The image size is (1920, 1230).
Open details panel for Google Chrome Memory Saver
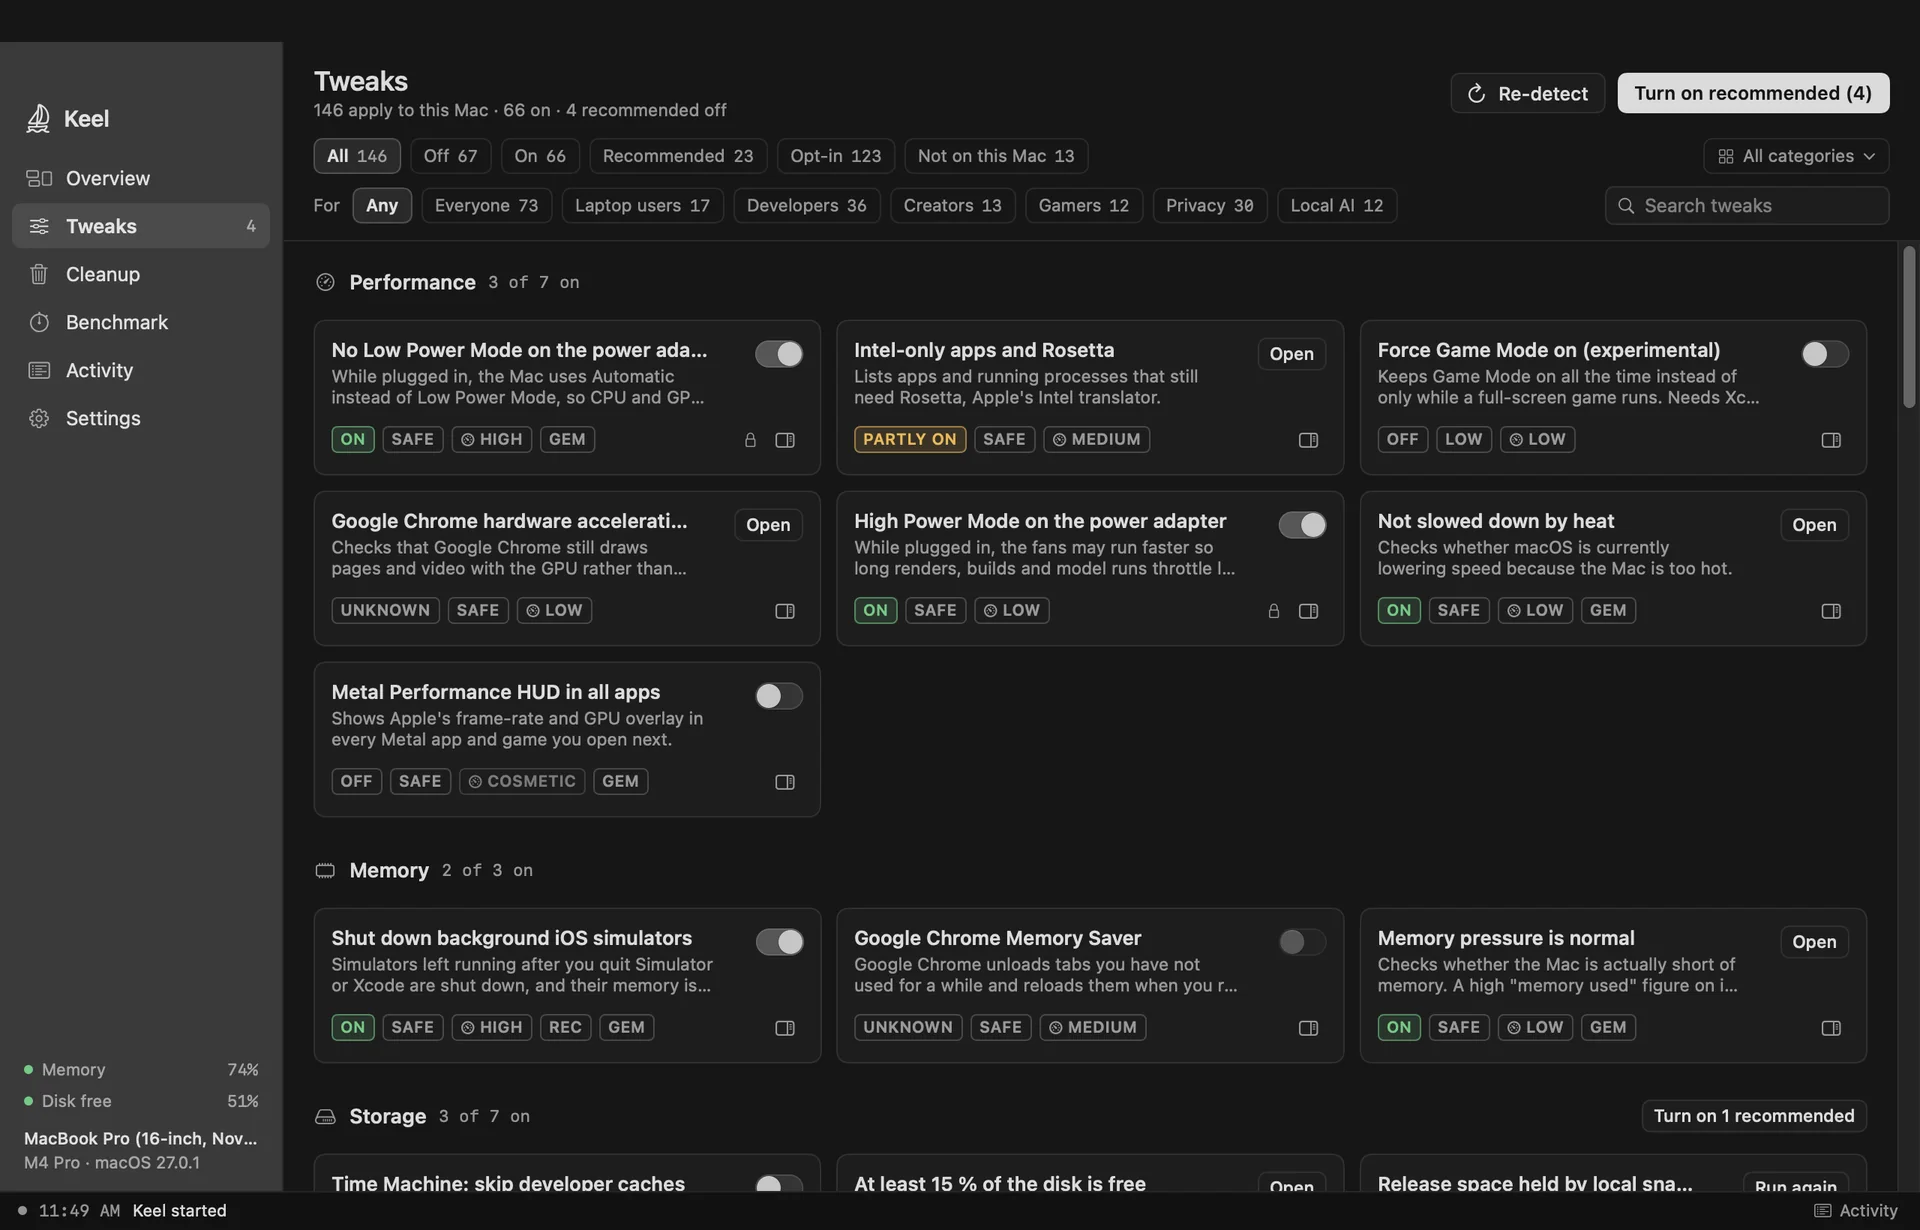[1308, 1028]
